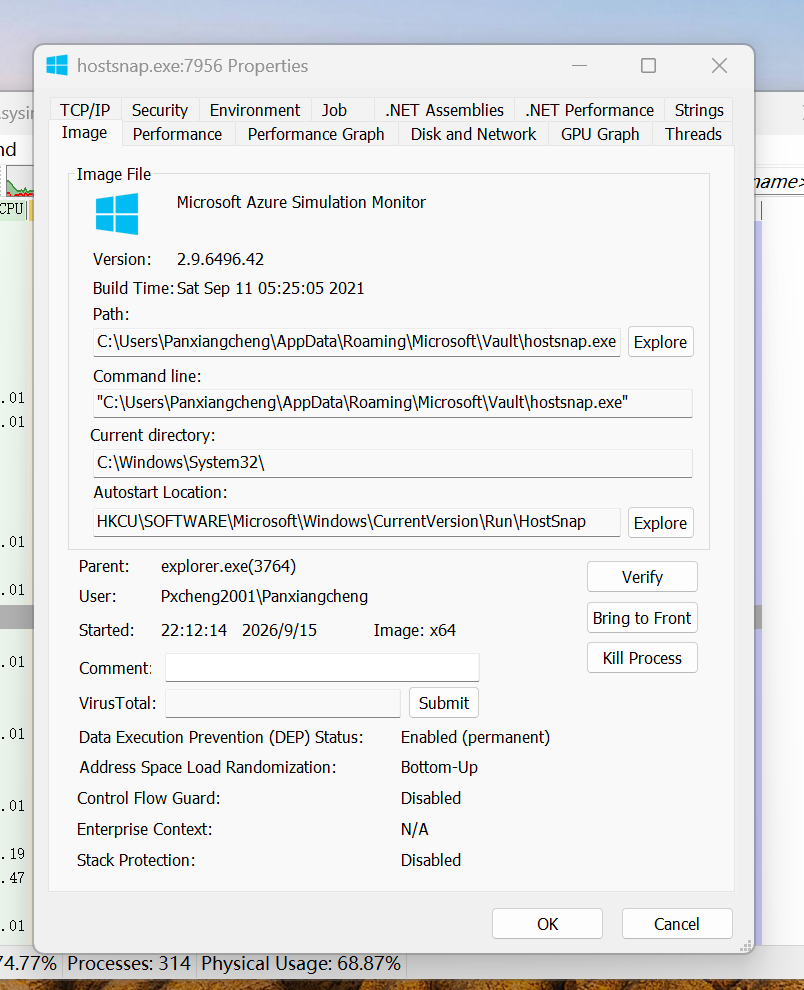Confirm the dialog with OK

pyautogui.click(x=548, y=924)
